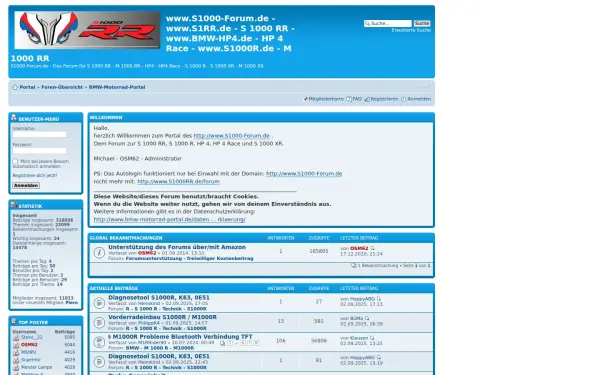Go to Foren-Übersicht breadcrumb

(x=62, y=87)
